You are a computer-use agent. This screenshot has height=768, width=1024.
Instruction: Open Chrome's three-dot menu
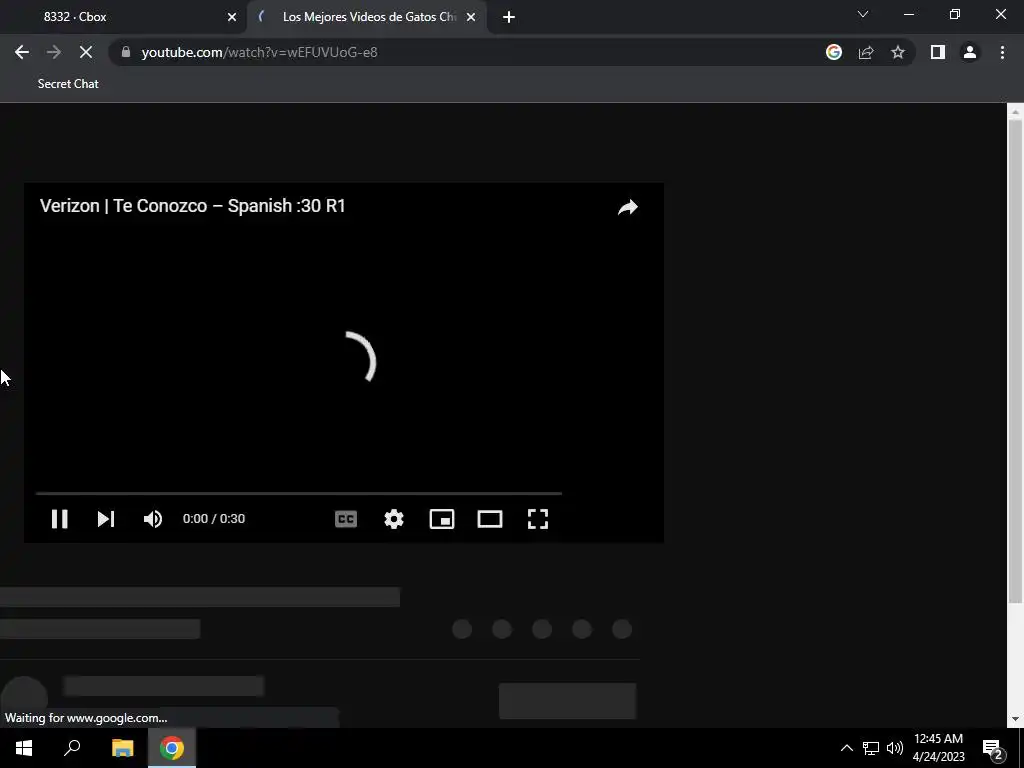click(x=1002, y=52)
